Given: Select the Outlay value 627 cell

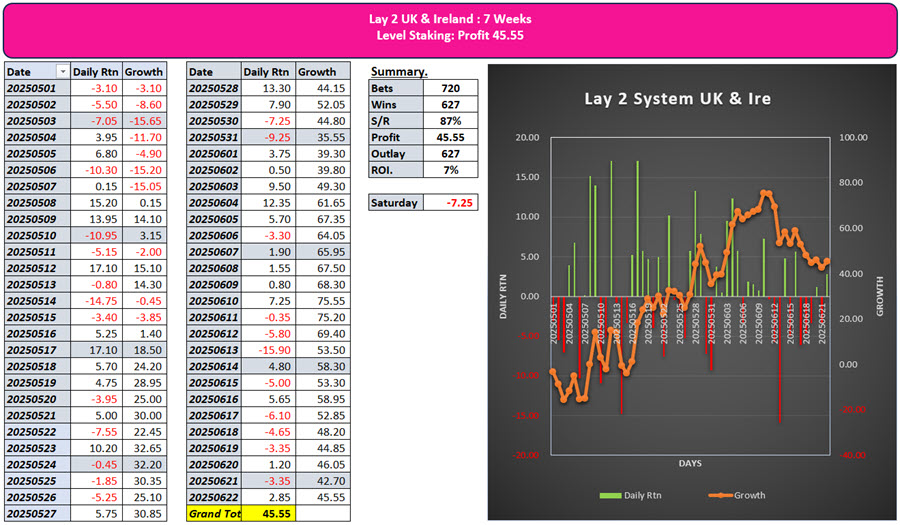Looking at the screenshot, I should (450, 153).
